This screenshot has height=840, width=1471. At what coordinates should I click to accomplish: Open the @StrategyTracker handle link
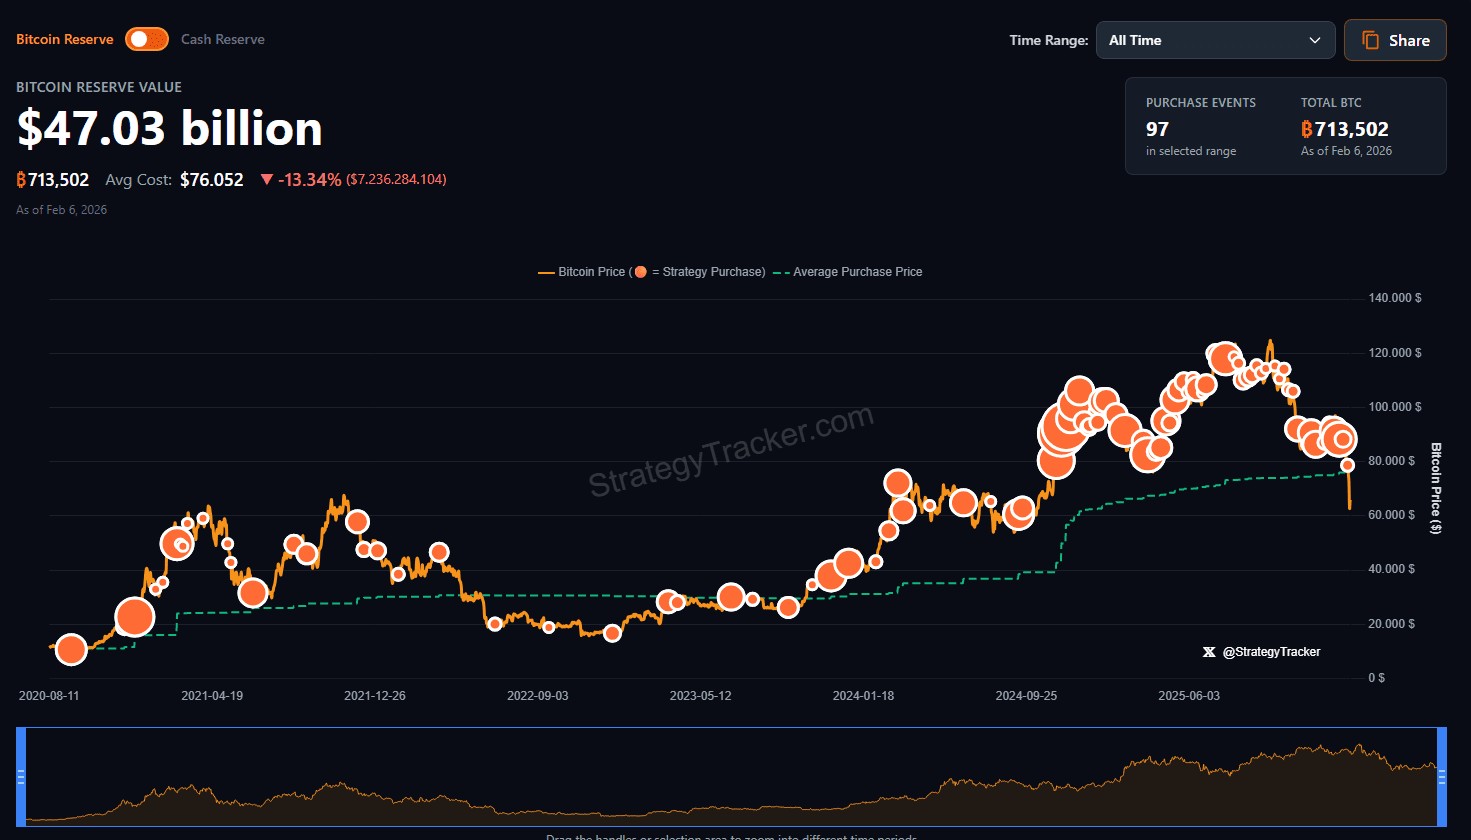[x=1271, y=652]
